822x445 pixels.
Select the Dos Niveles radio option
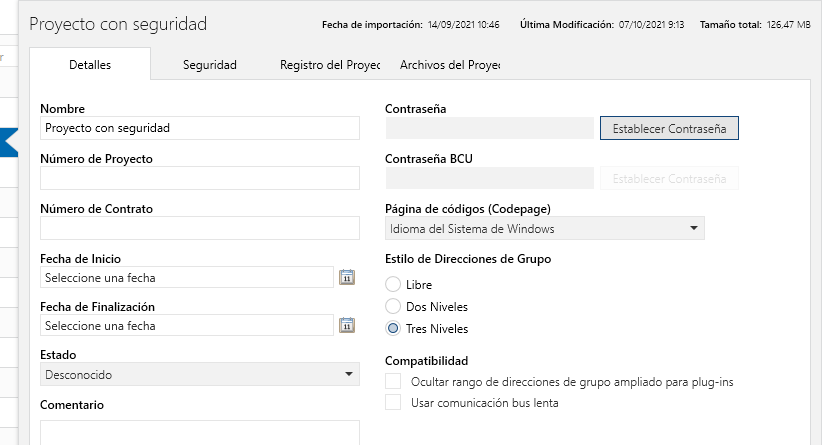click(x=393, y=306)
